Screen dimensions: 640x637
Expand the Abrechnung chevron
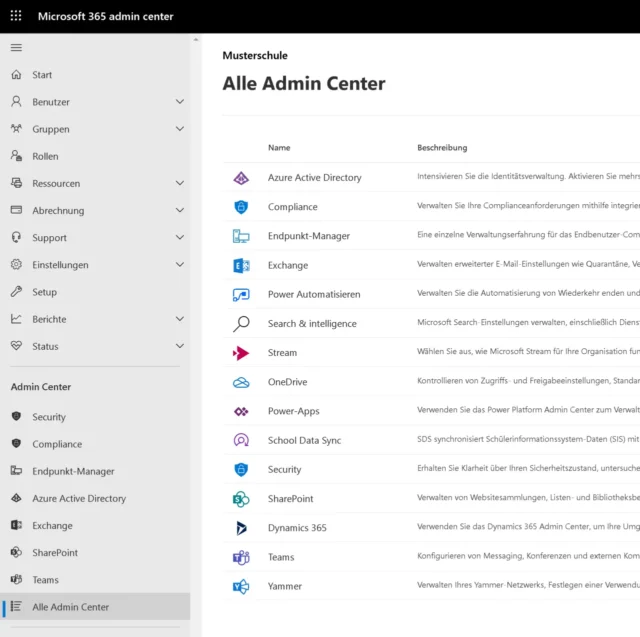(x=180, y=211)
